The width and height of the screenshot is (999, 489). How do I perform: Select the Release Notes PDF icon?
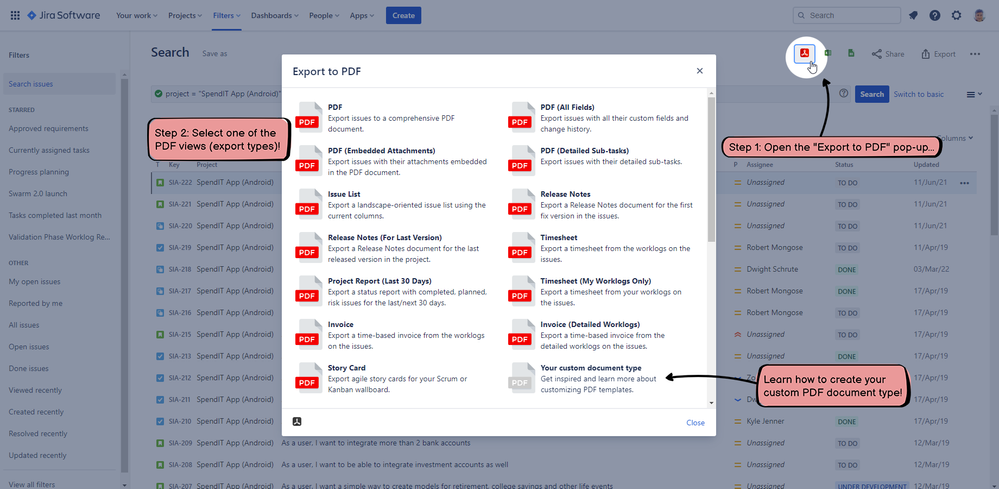[x=520, y=202]
